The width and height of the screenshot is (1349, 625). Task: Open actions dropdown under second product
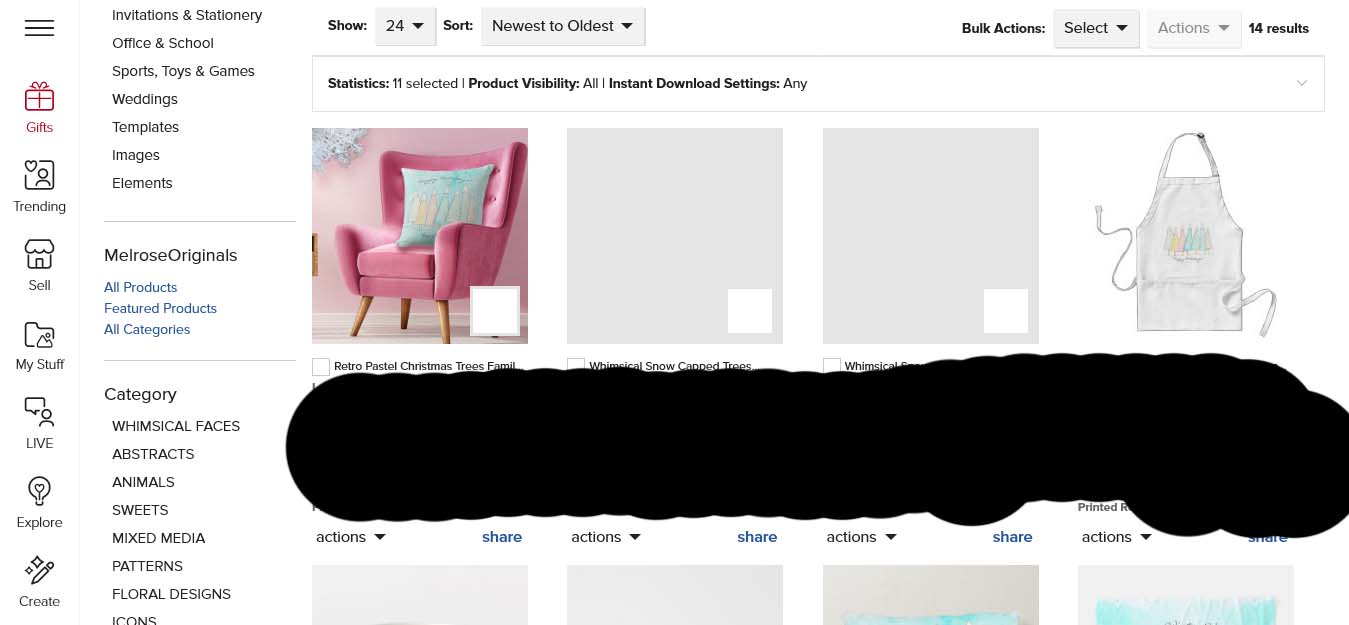(606, 537)
